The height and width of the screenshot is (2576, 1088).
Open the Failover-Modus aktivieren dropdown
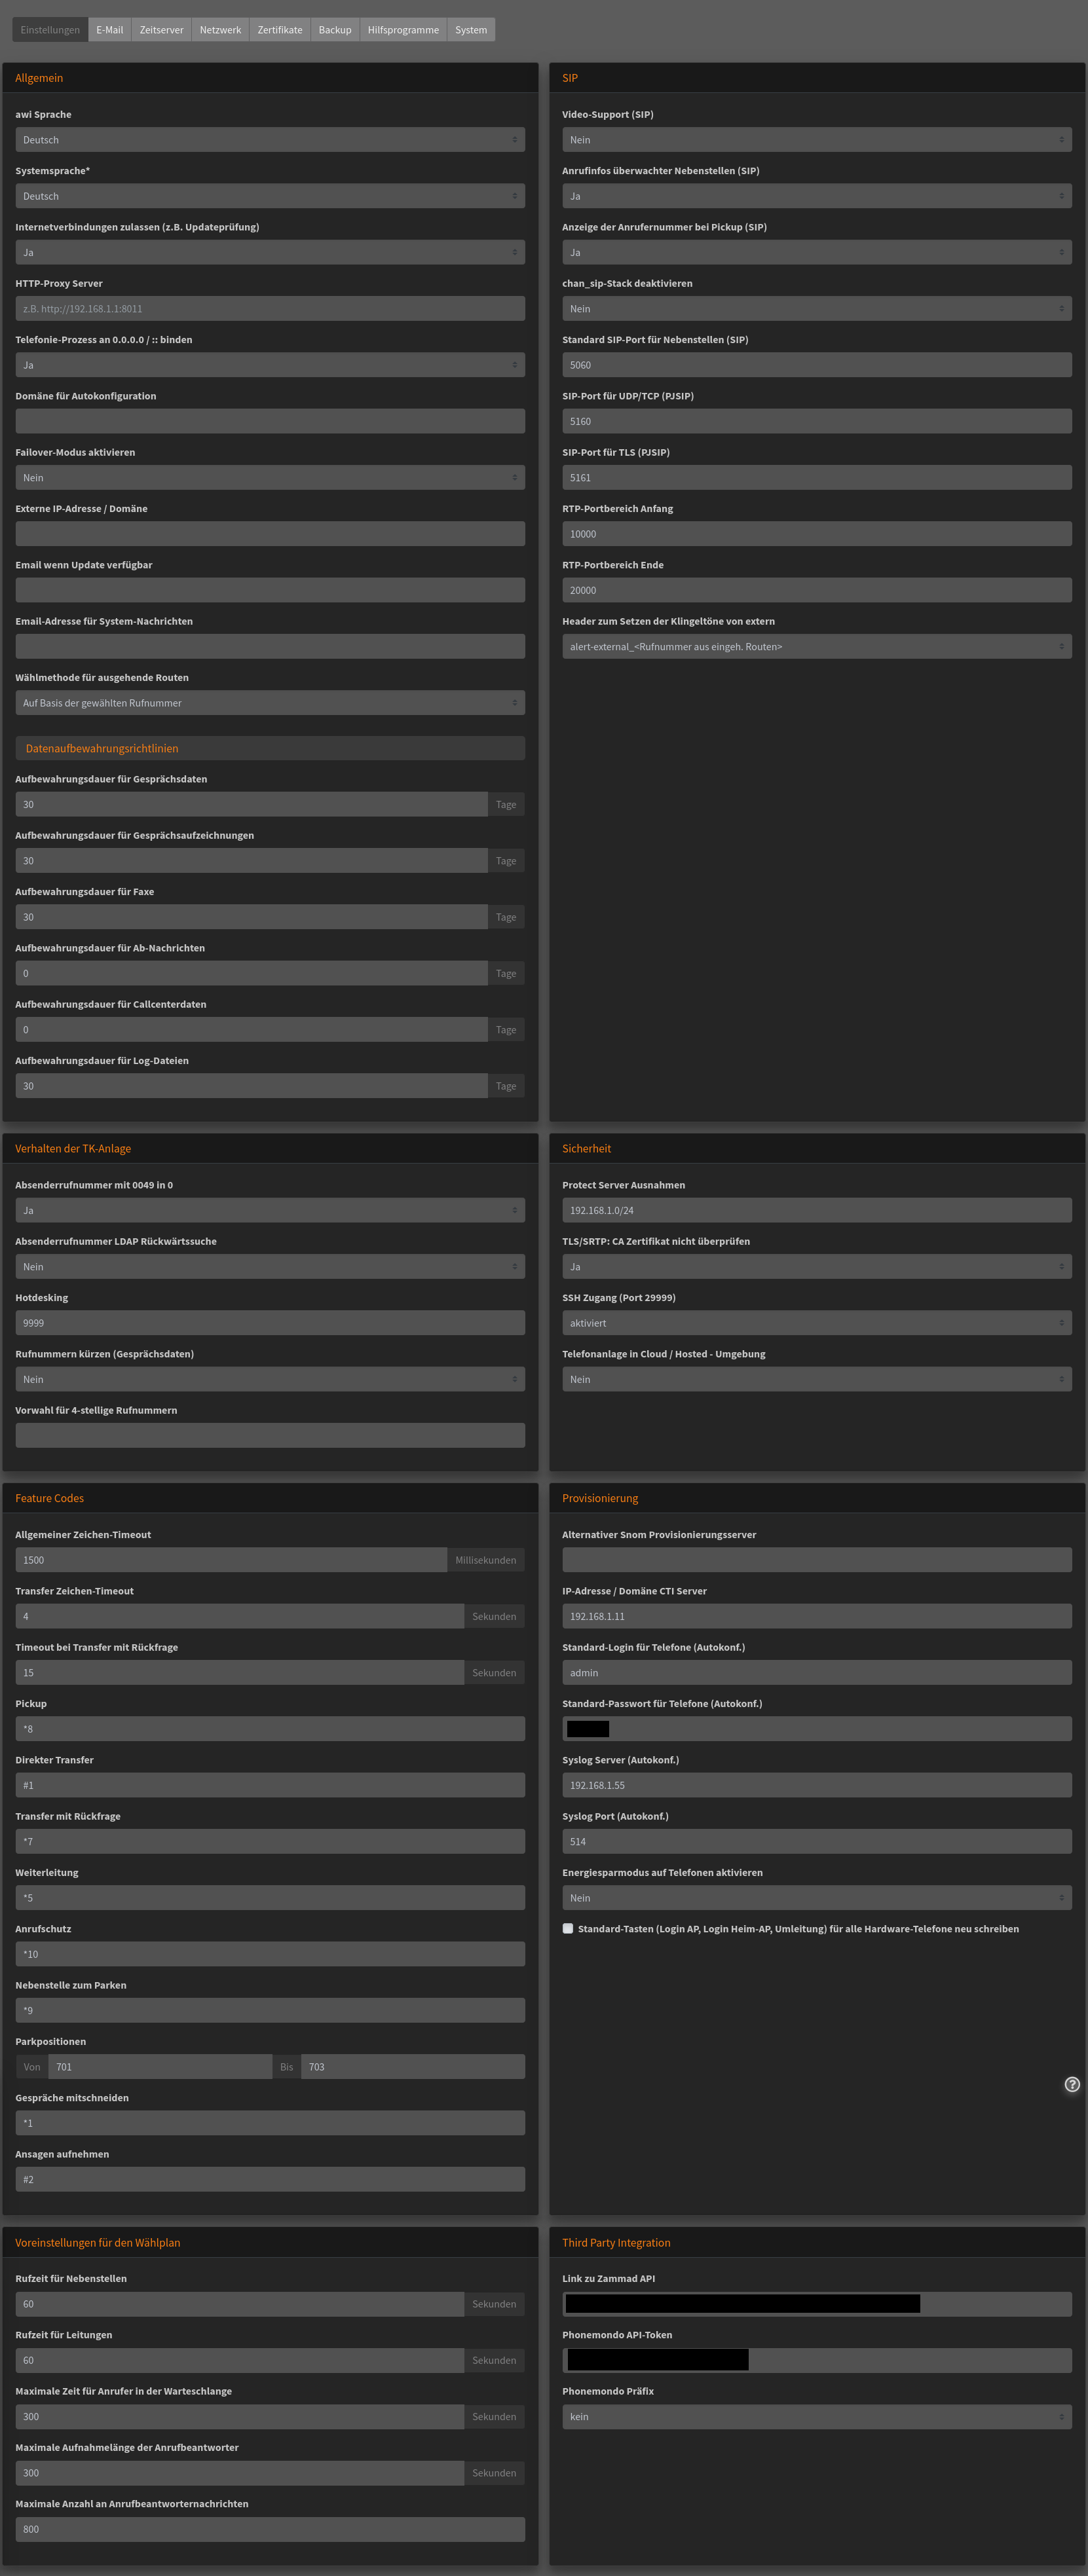click(270, 478)
